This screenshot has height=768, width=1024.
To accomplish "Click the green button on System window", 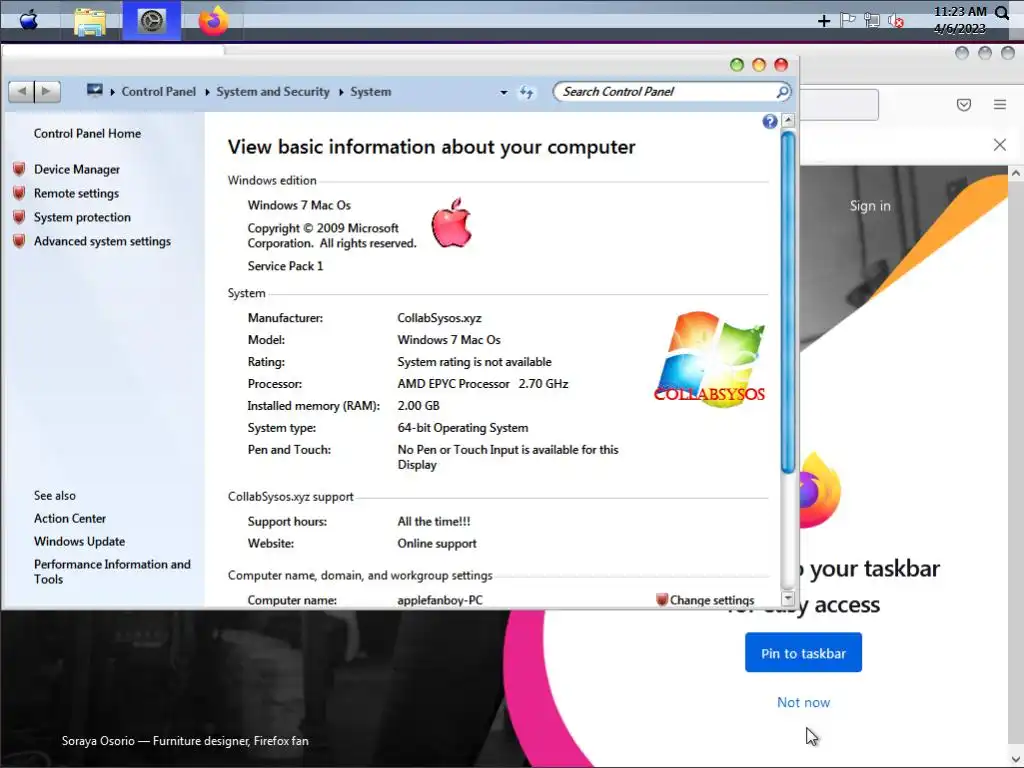I will pyautogui.click(x=737, y=65).
